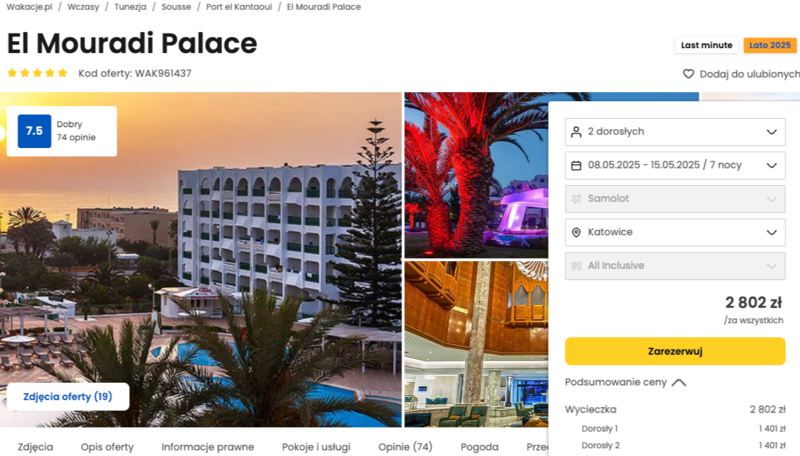Switch to the Opis oferty tab
This screenshot has width=800, height=456.
click(x=107, y=447)
